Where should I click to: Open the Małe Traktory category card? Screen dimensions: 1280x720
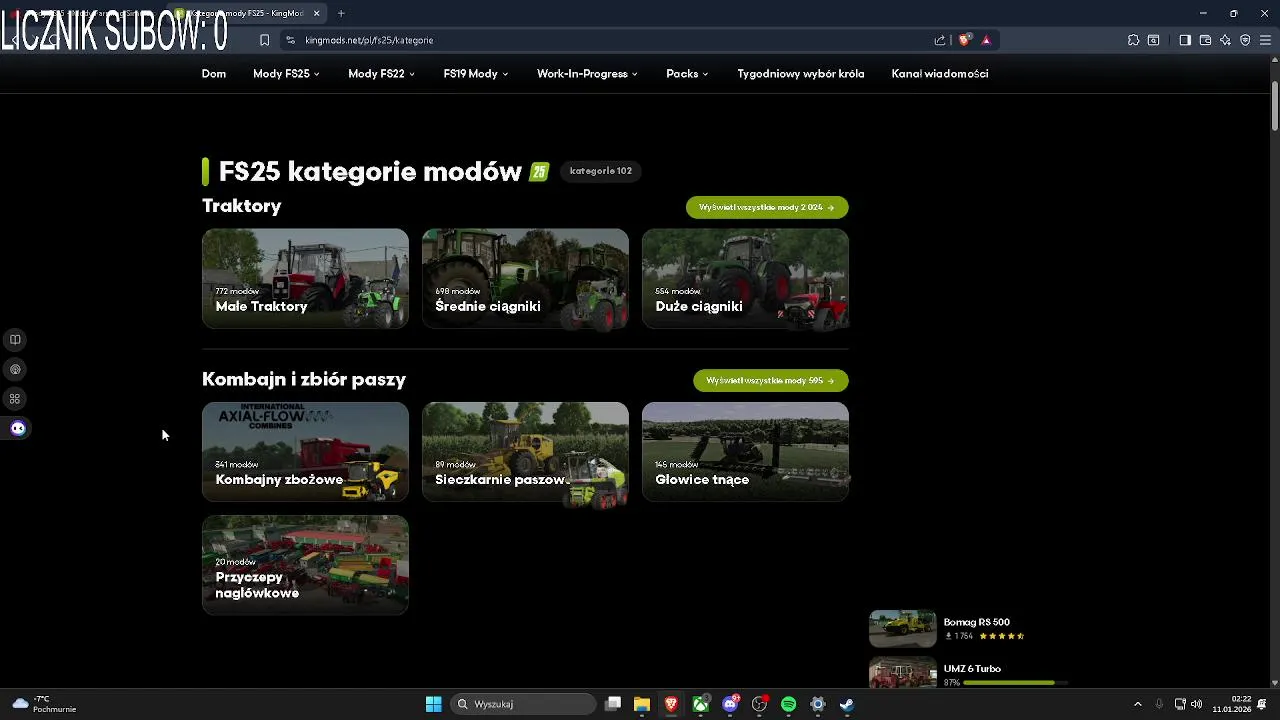click(305, 278)
